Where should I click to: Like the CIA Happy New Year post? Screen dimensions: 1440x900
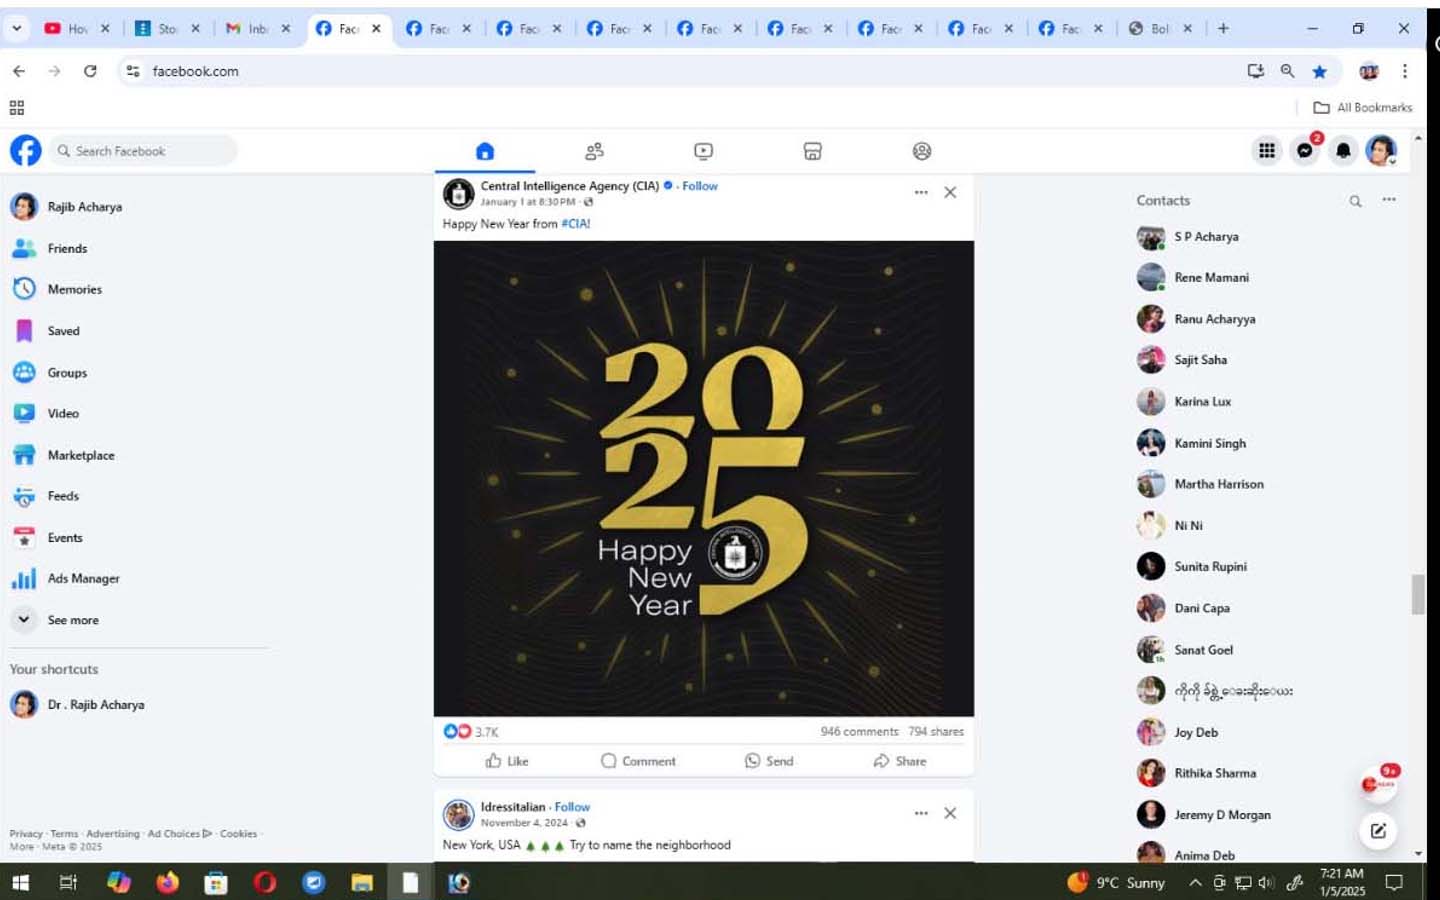point(507,761)
